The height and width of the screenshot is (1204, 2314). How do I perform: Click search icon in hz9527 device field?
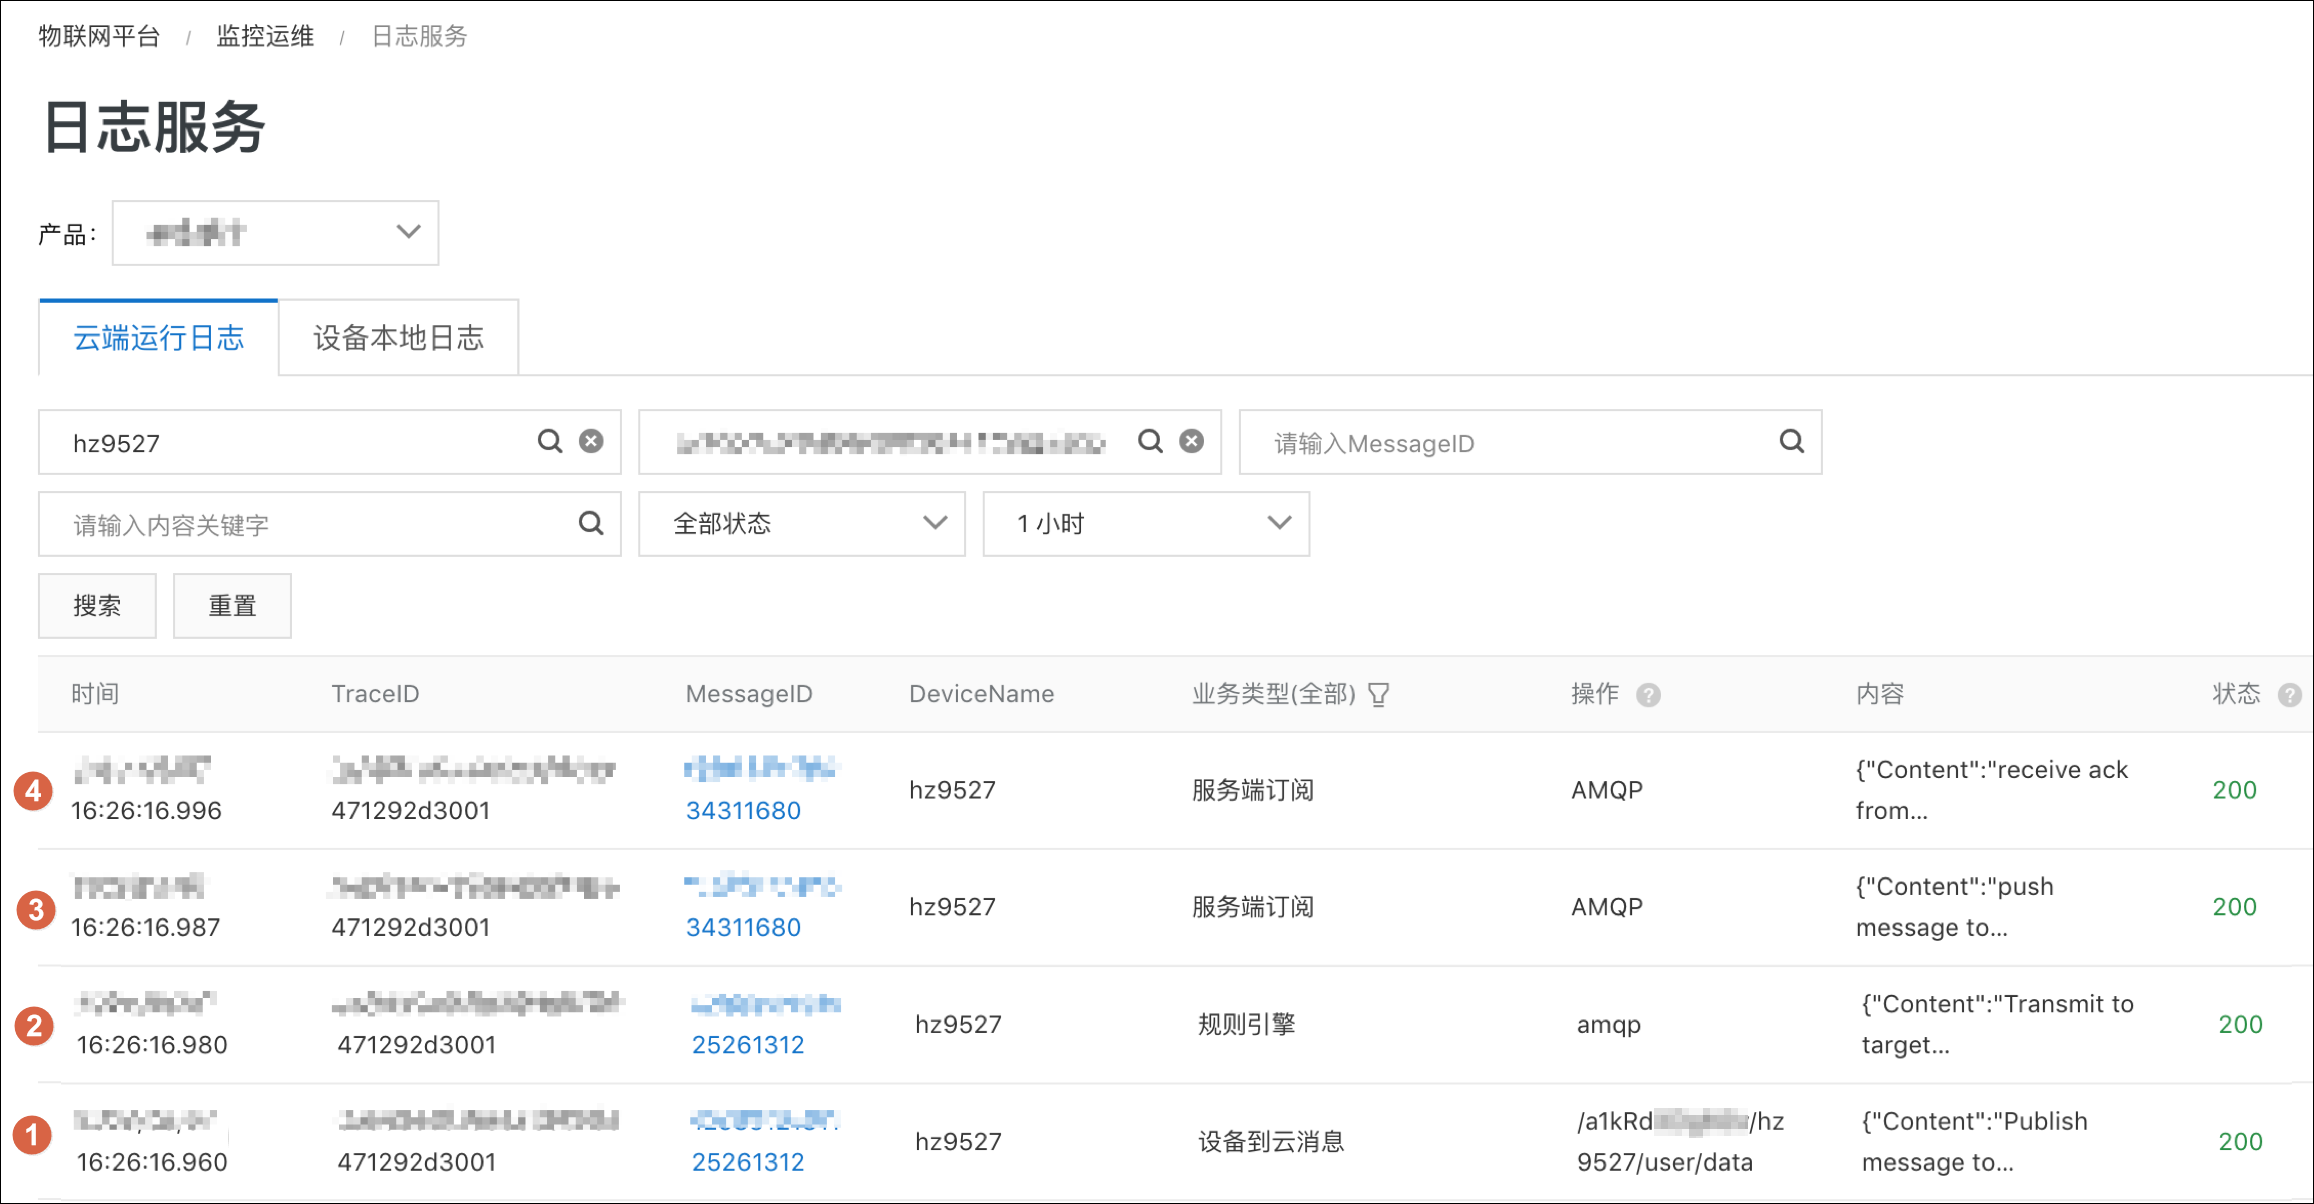550,441
